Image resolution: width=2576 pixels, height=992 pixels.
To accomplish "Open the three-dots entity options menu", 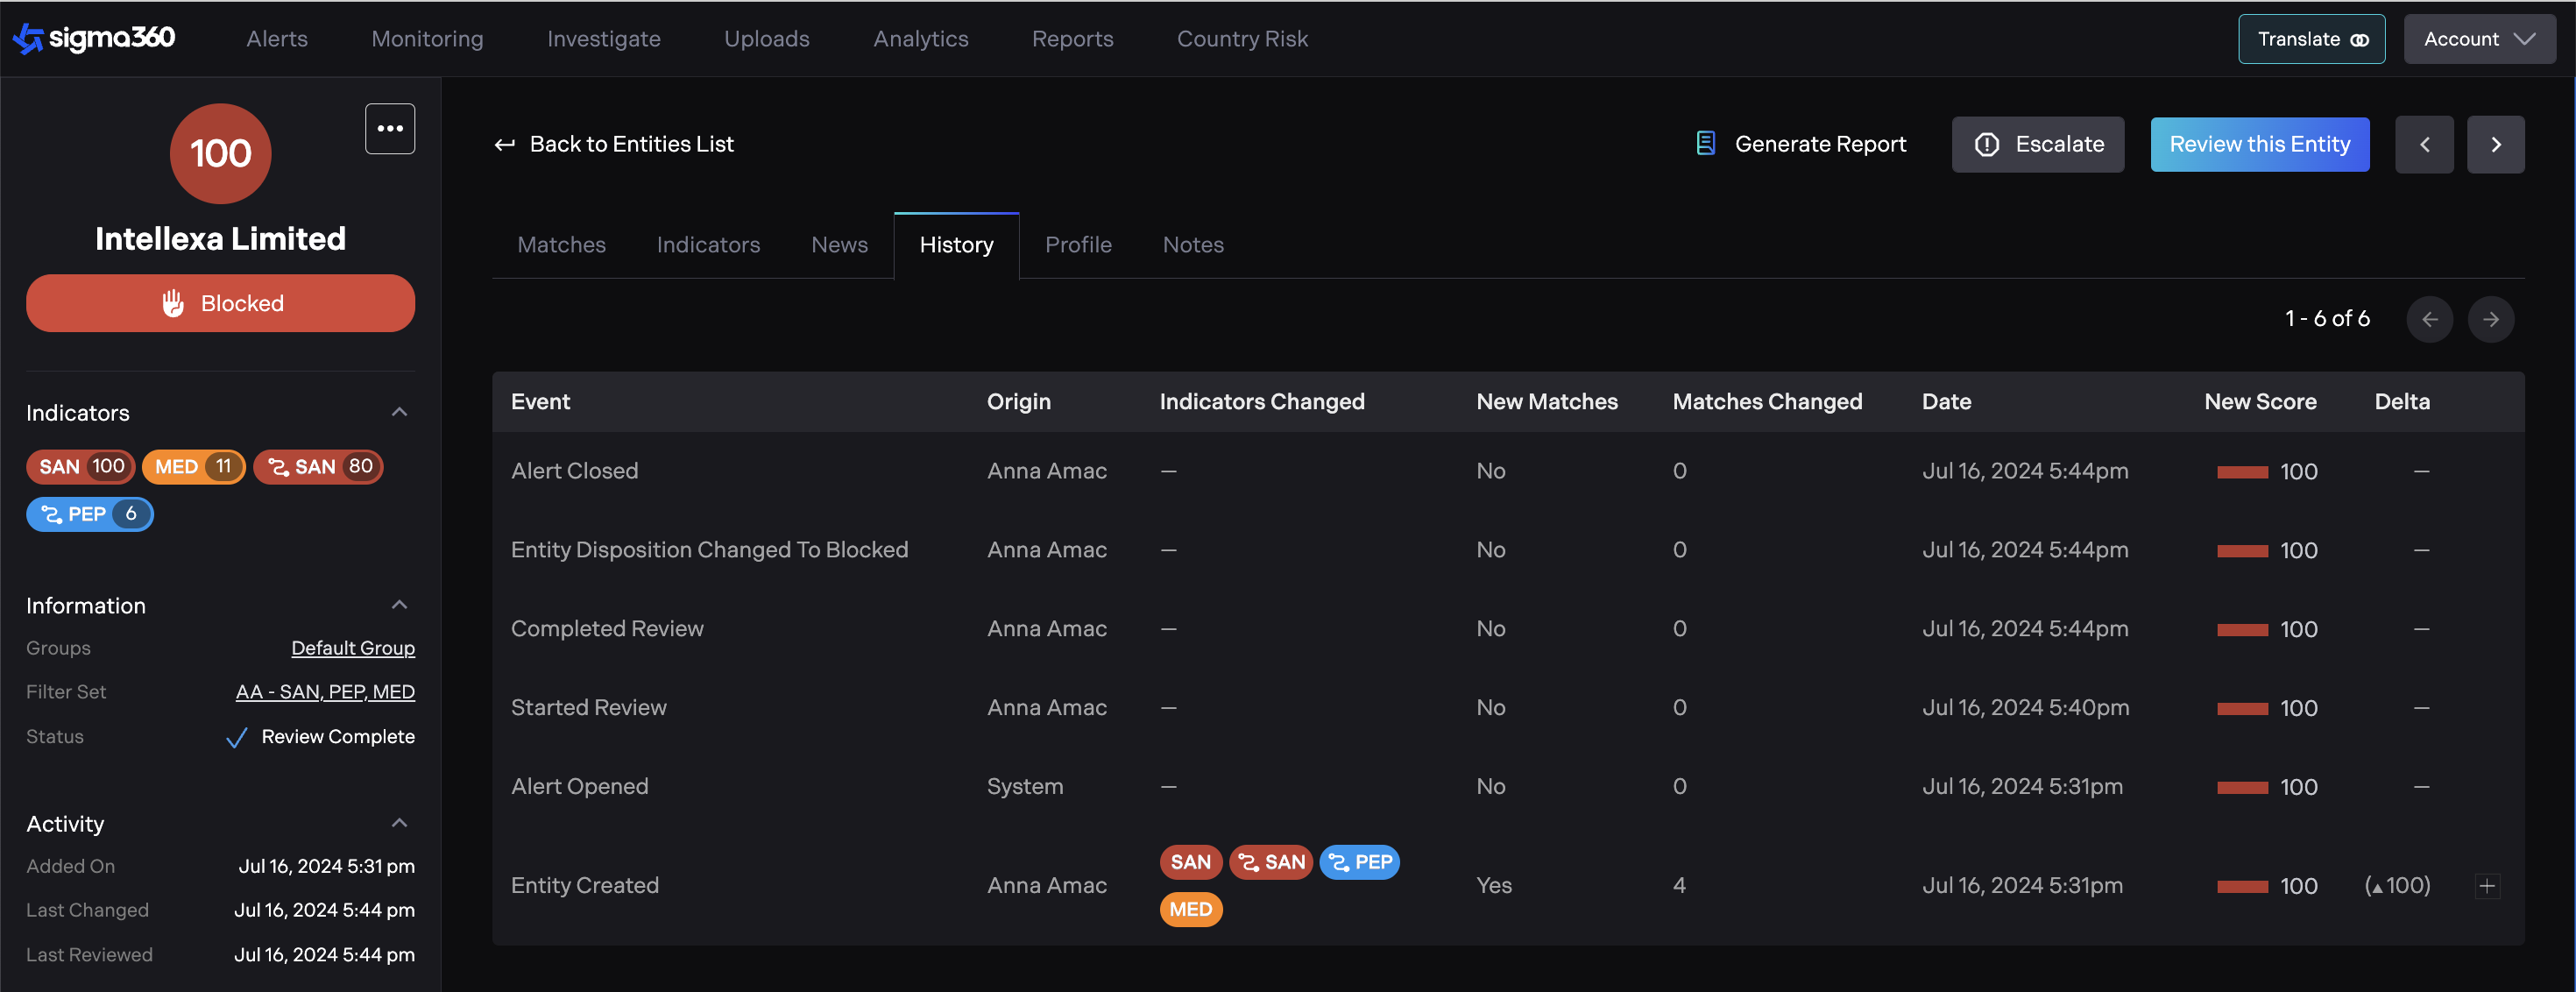I will [x=389, y=128].
